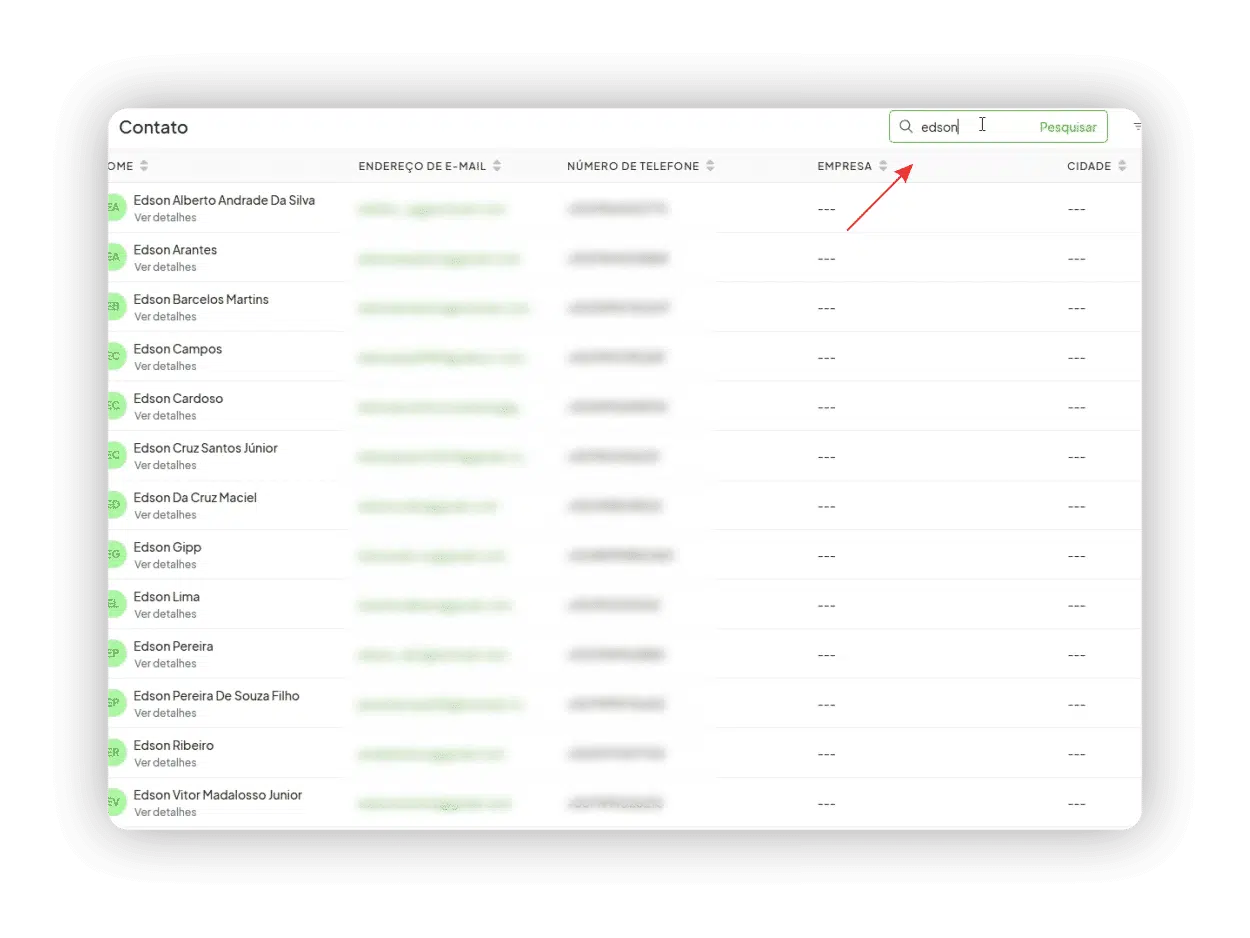Click the Endereço de E-mail column header
The height and width of the screenshot is (938, 1250).
[x=422, y=166]
